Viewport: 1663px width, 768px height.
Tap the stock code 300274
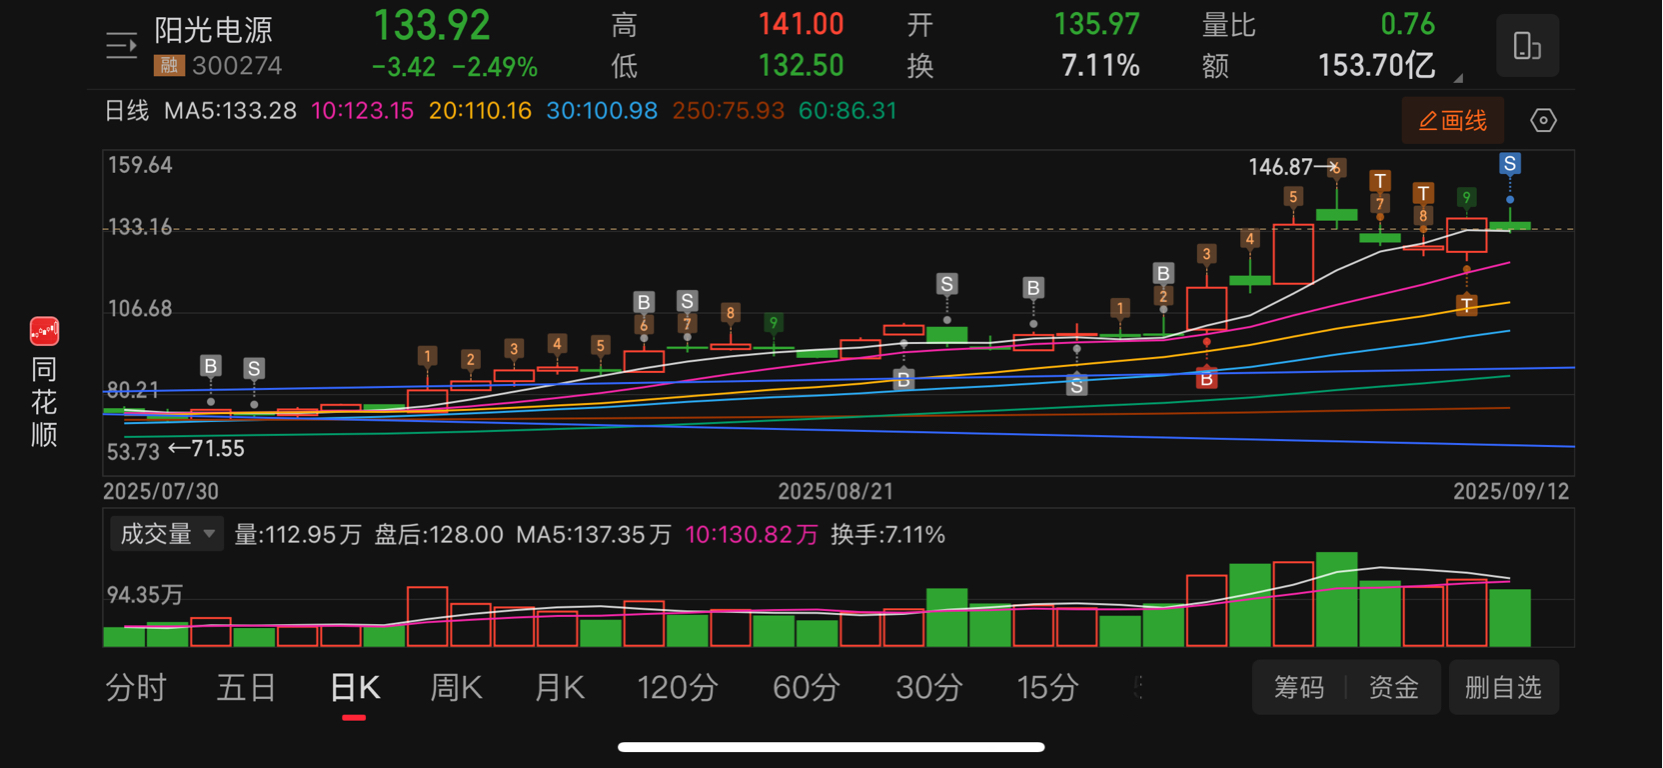pyautogui.click(x=237, y=66)
